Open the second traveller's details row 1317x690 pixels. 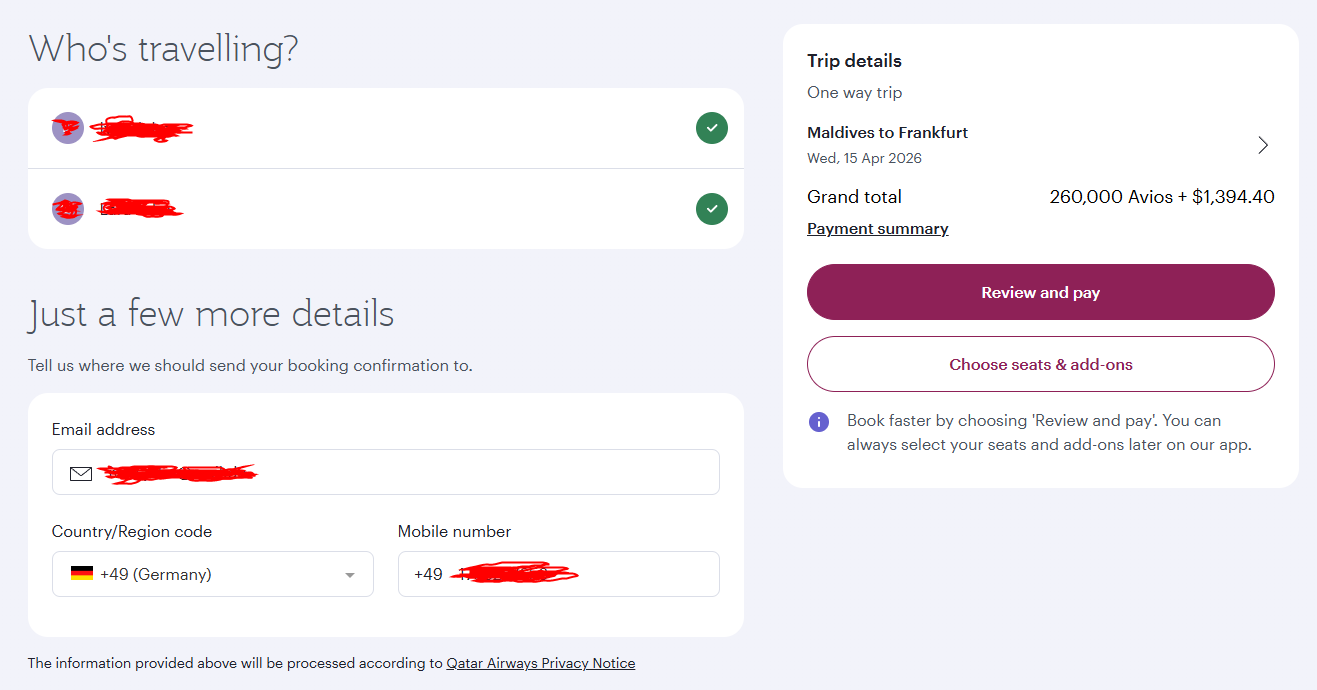click(400, 209)
